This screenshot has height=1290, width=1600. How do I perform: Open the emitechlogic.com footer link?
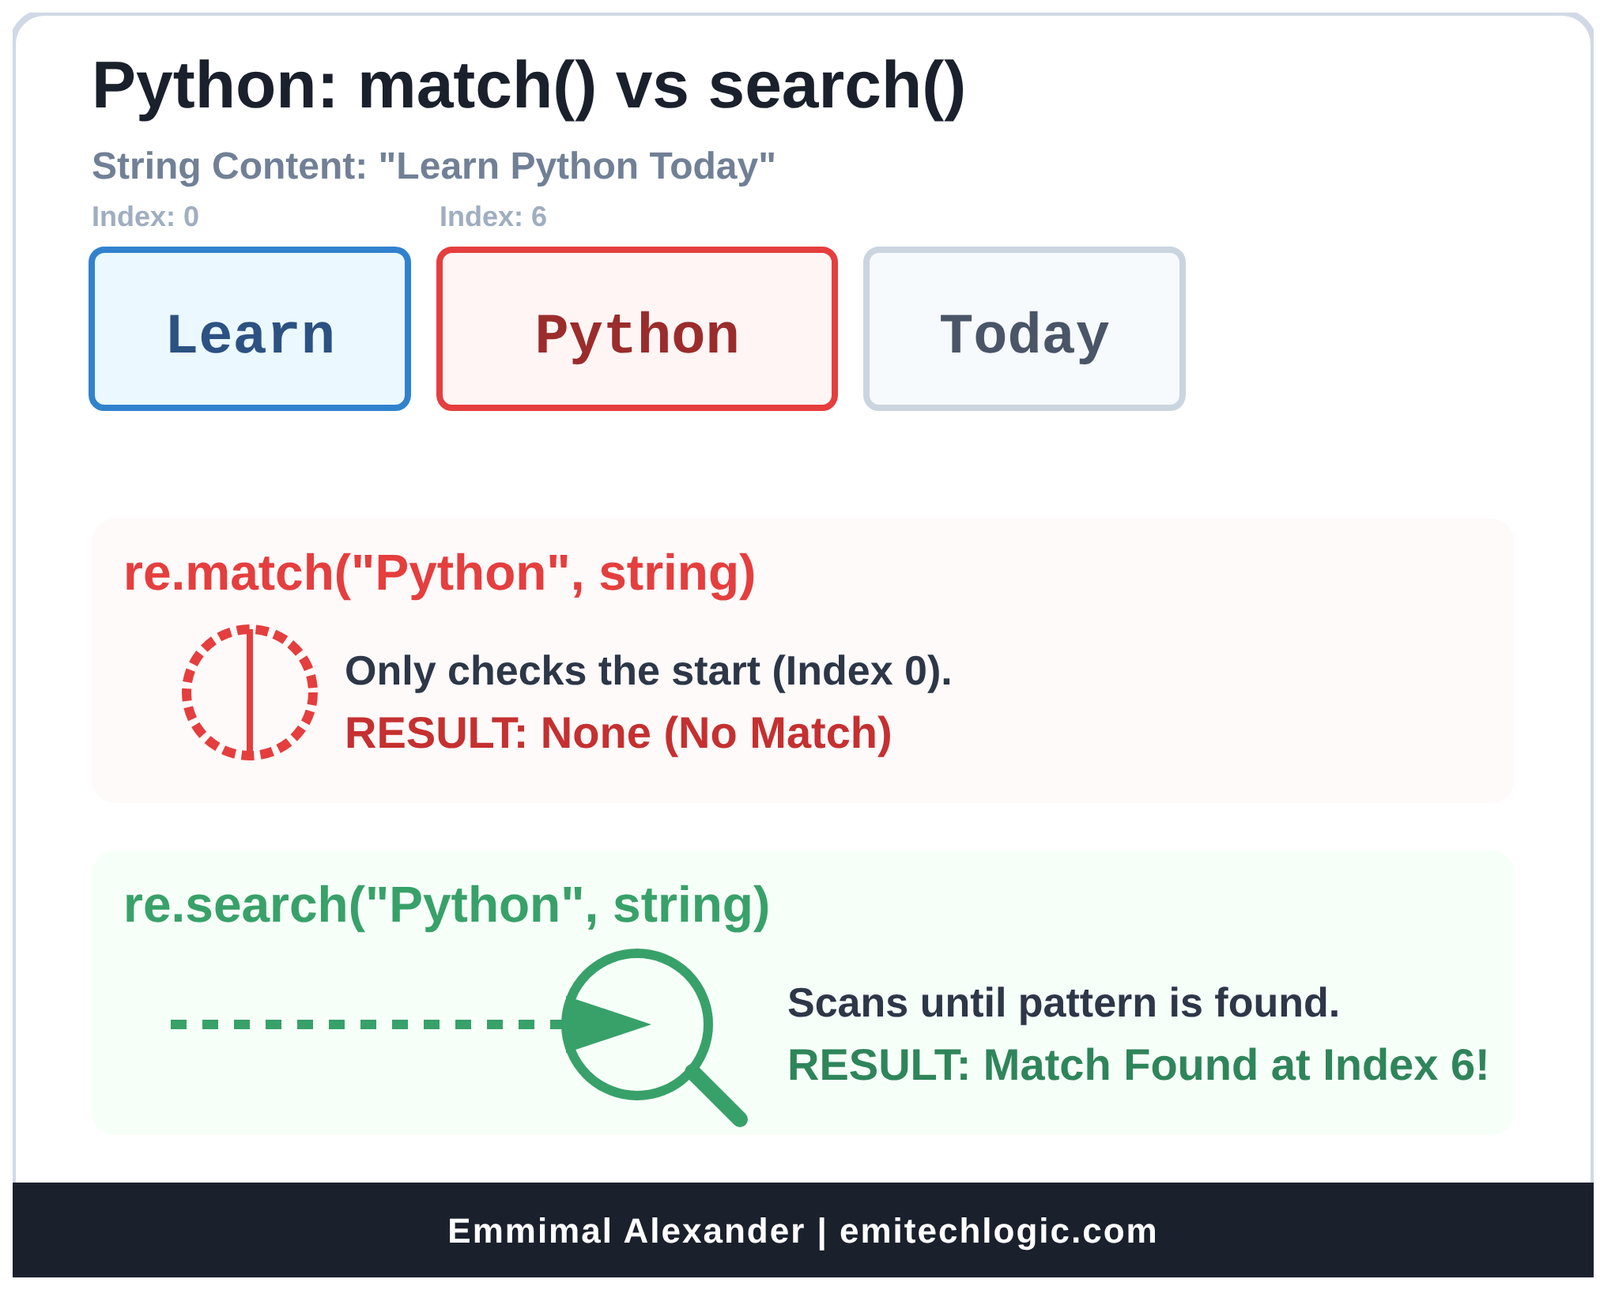[x=998, y=1231]
